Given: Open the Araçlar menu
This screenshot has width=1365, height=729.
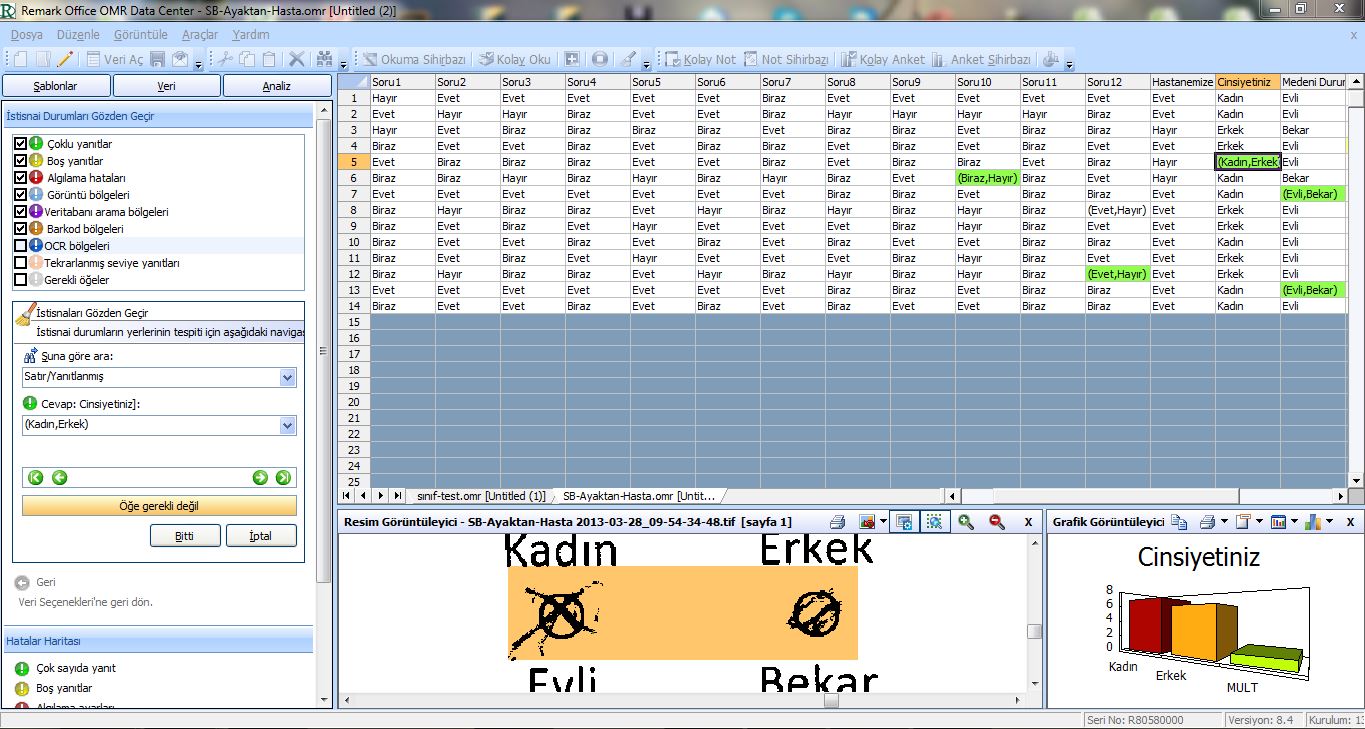Looking at the screenshot, I should tap(199, 33).
